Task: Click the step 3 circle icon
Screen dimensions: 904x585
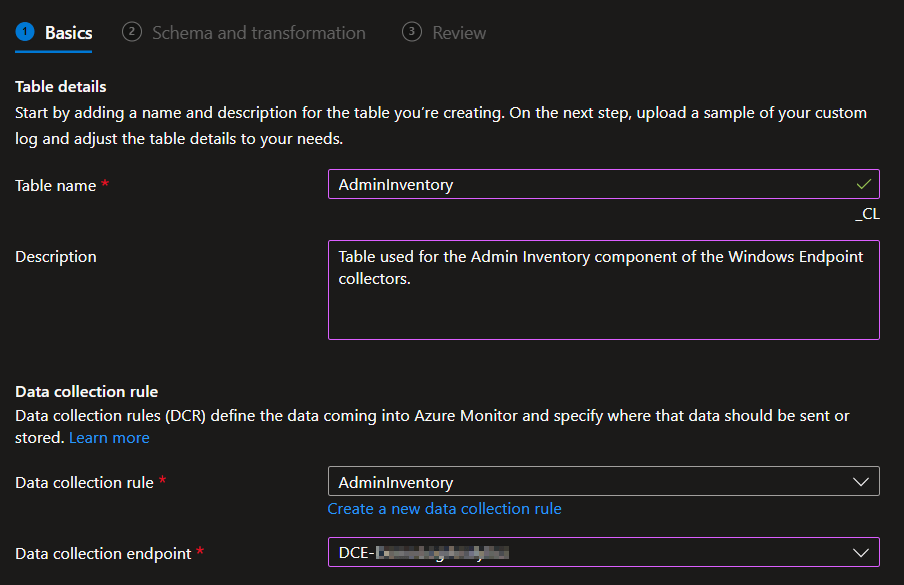Action: [x=412, y=32]
